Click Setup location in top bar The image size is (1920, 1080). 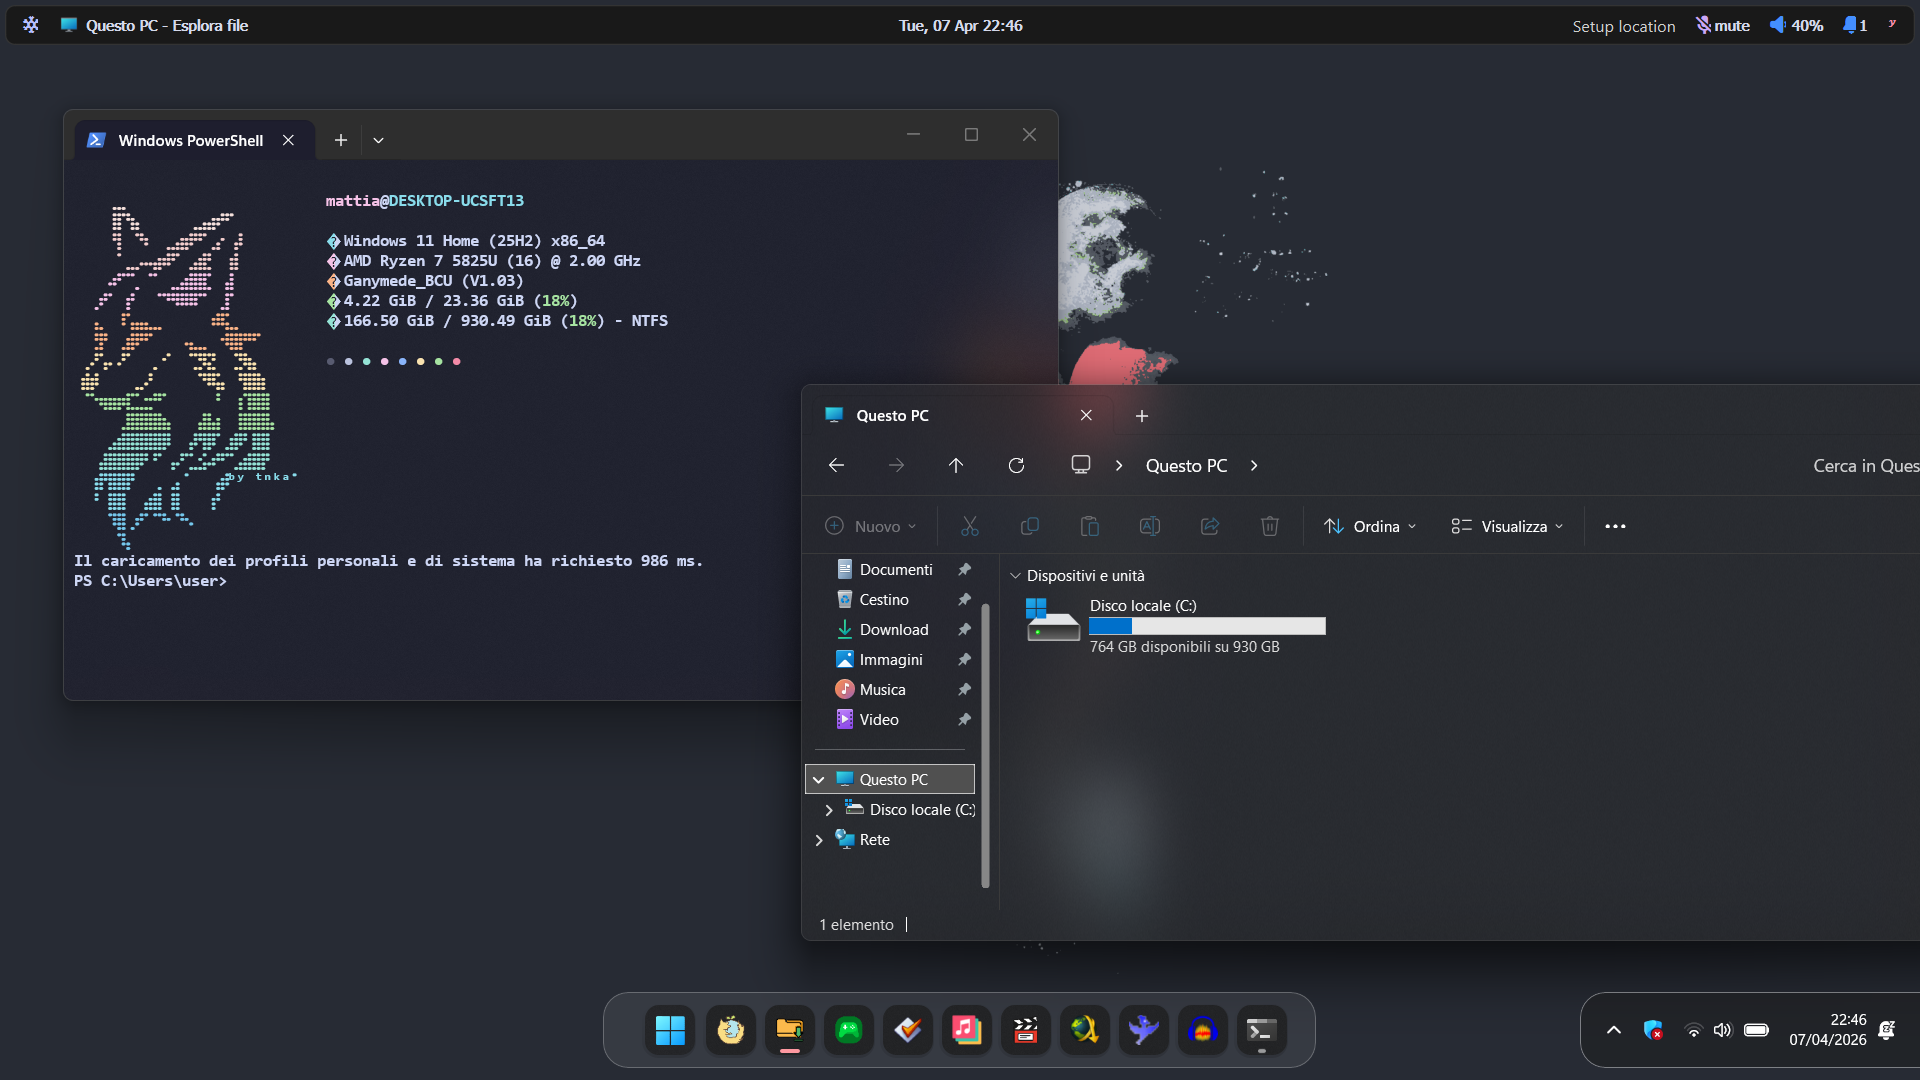coord(1623,26)
